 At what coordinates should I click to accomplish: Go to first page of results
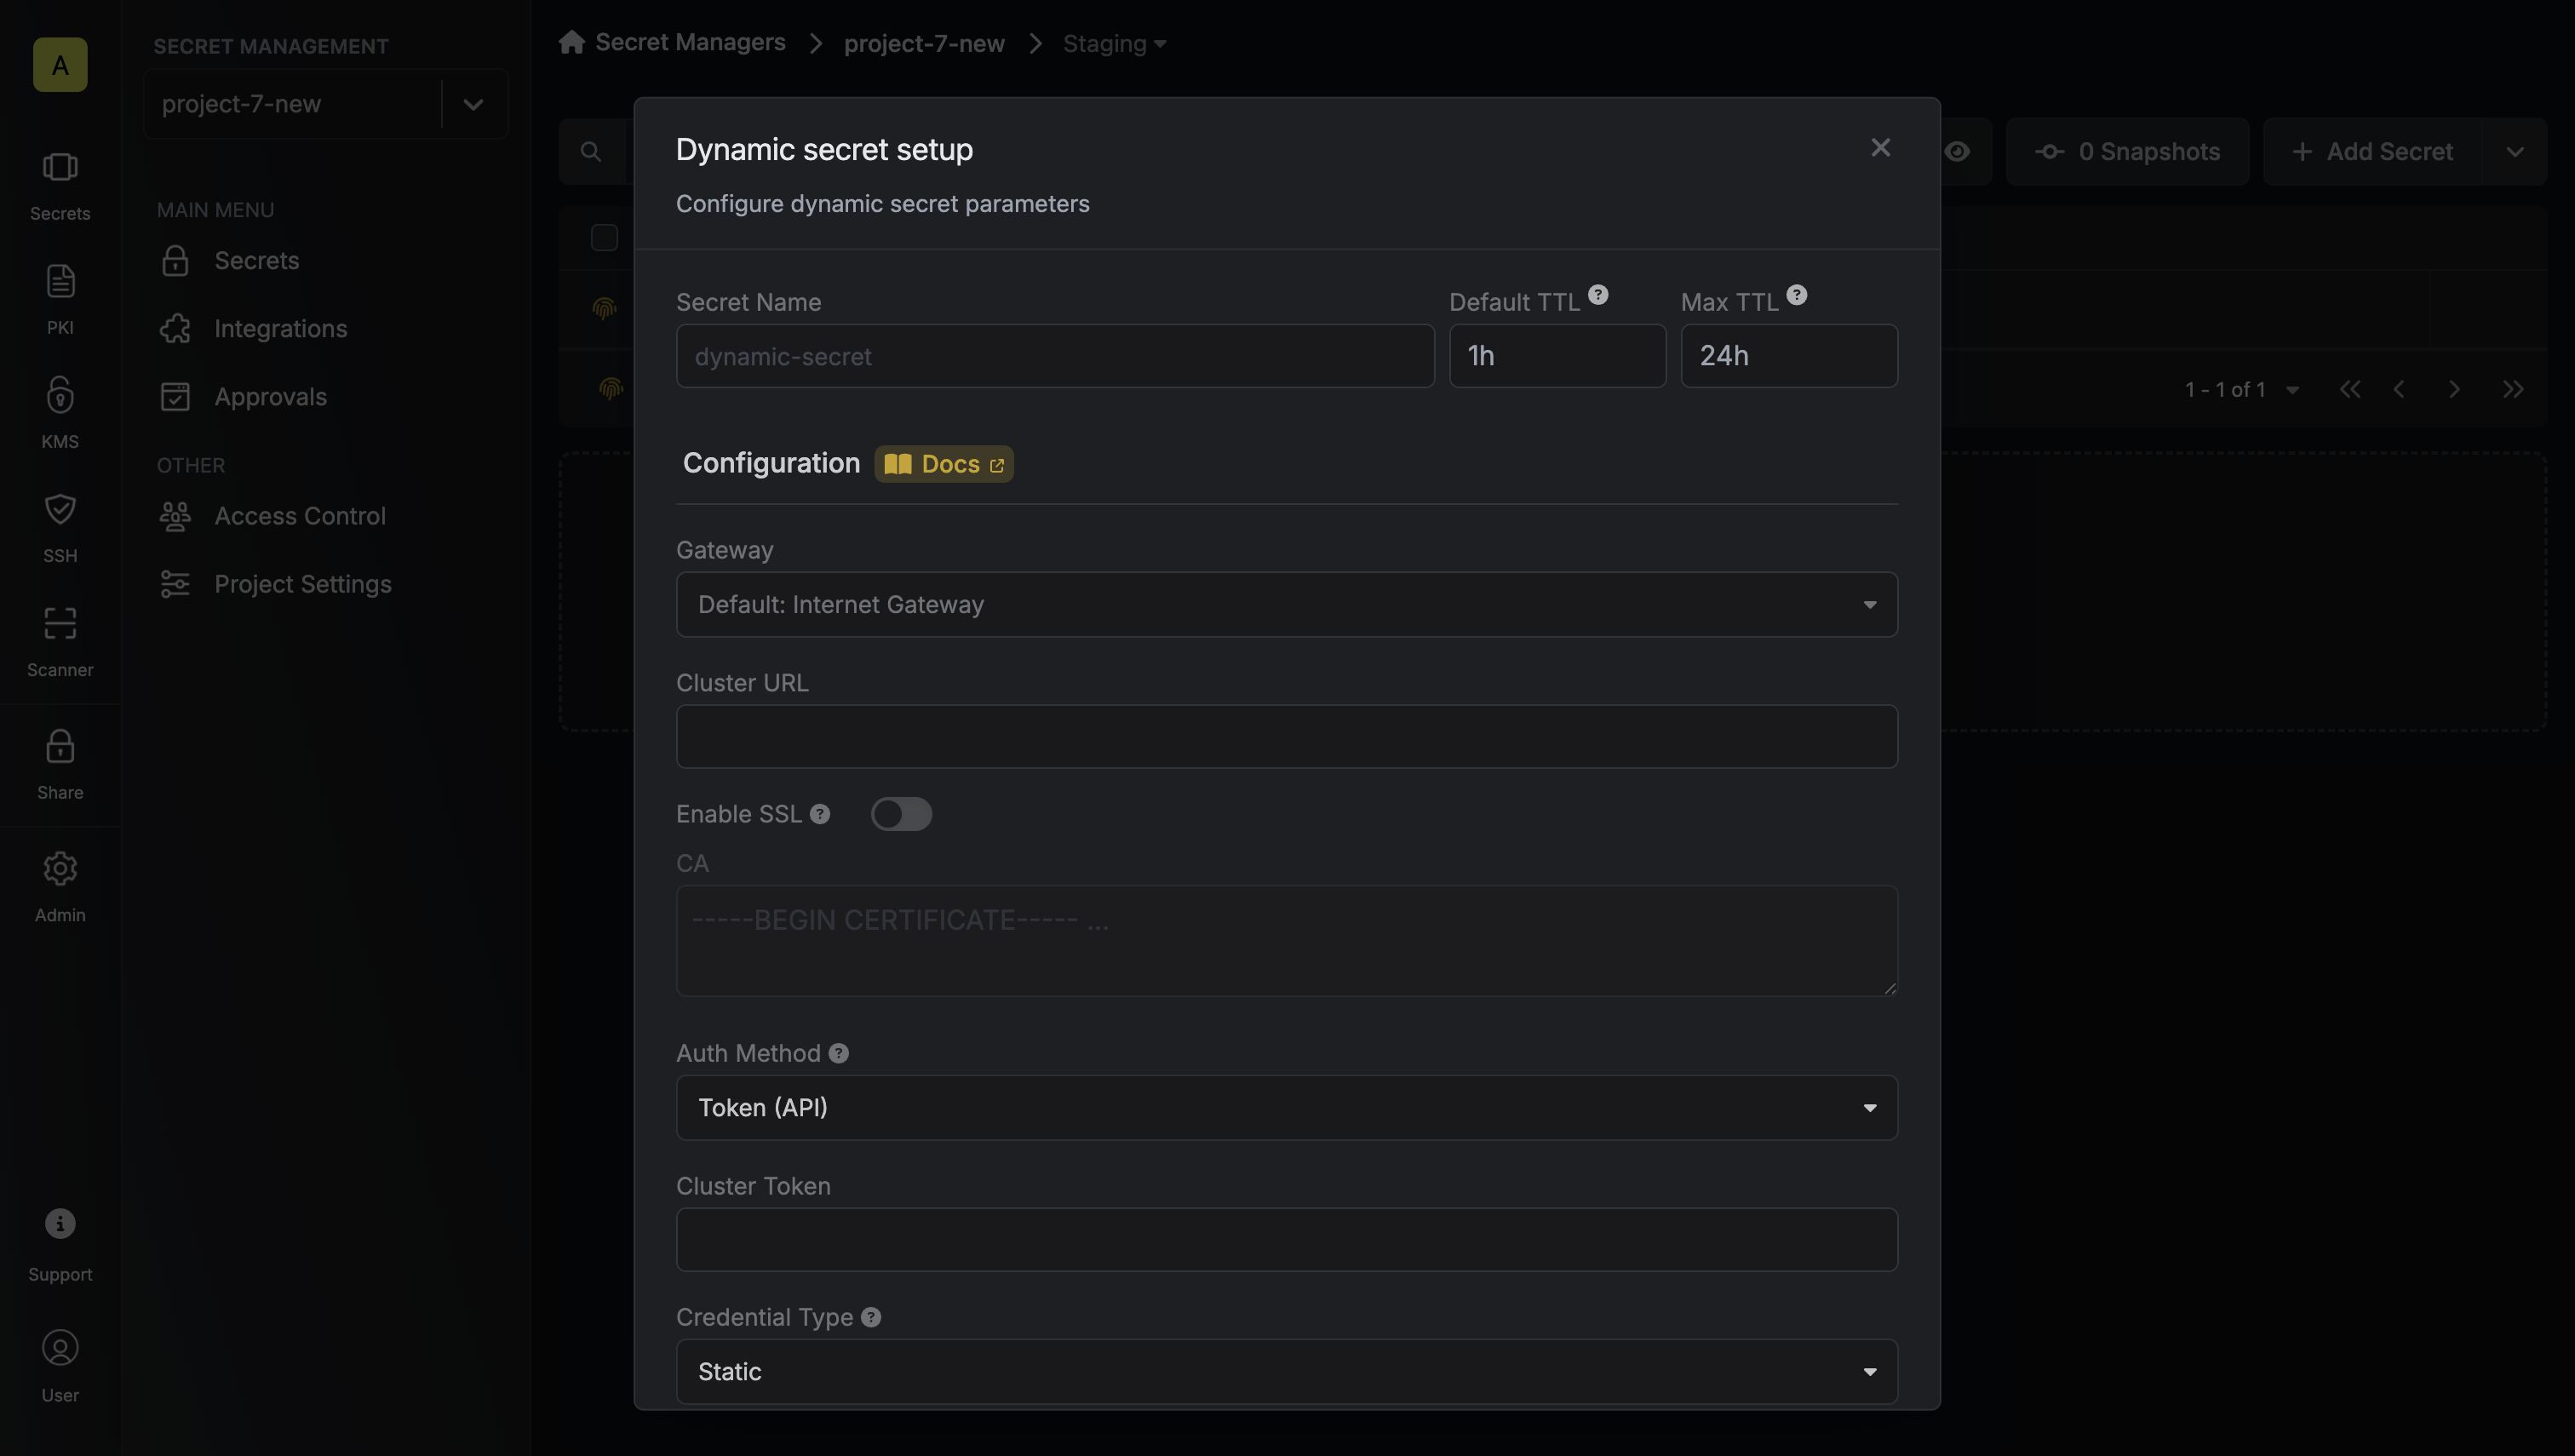pyautogui.click(x=2350, y=389)
